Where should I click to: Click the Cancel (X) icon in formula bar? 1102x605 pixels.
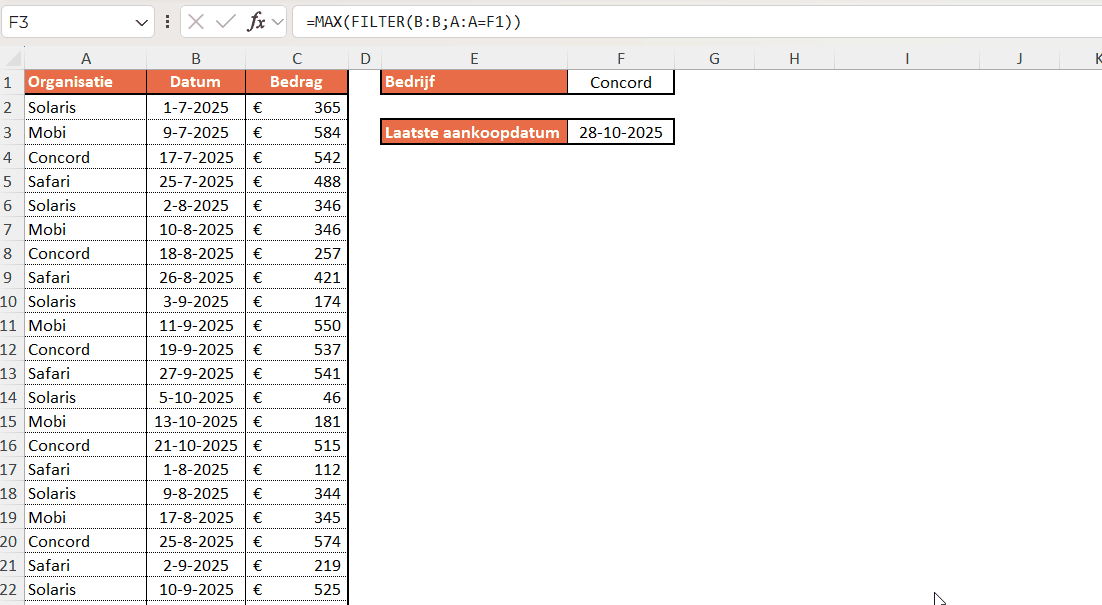(196, 21)
